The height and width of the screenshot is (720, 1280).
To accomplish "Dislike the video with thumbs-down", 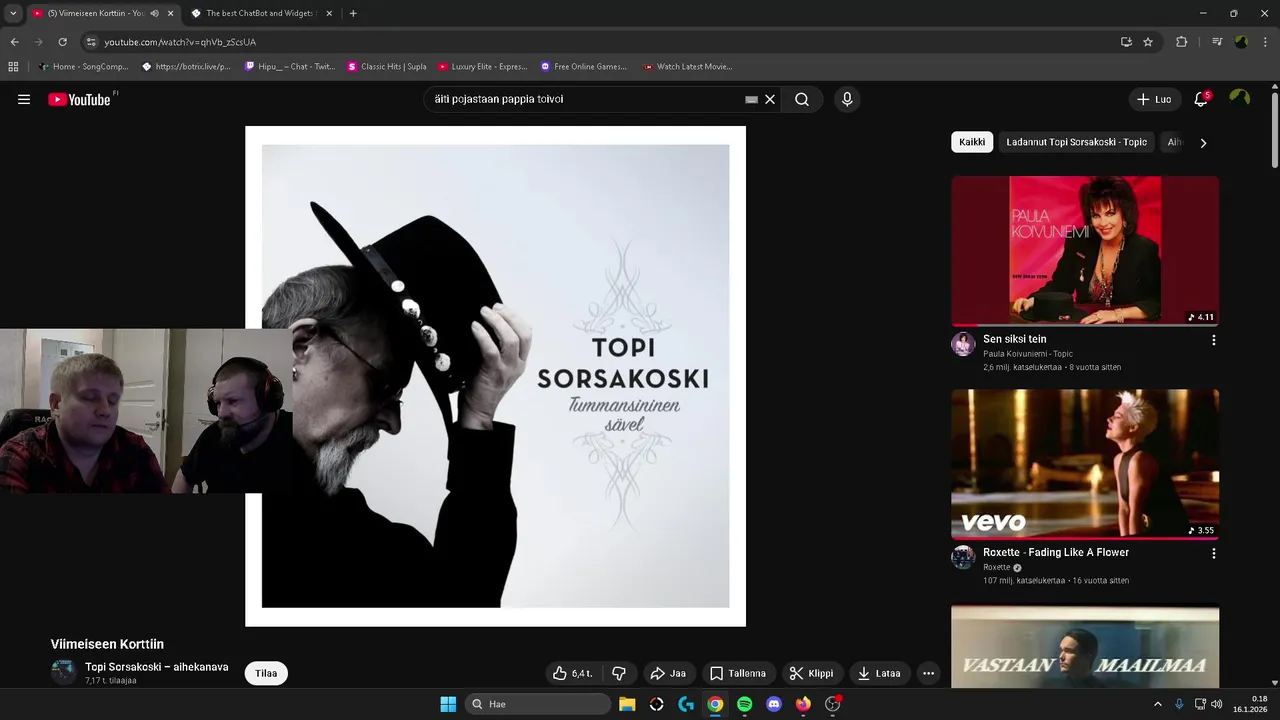I will click(619, 673).
